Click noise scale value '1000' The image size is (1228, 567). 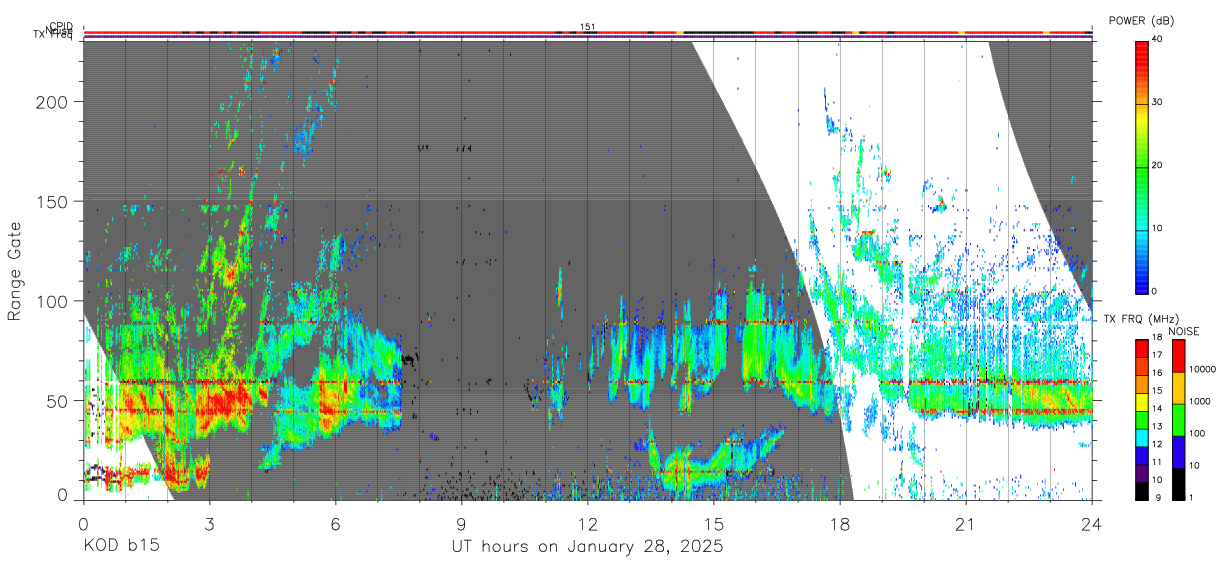point(1200,401)
